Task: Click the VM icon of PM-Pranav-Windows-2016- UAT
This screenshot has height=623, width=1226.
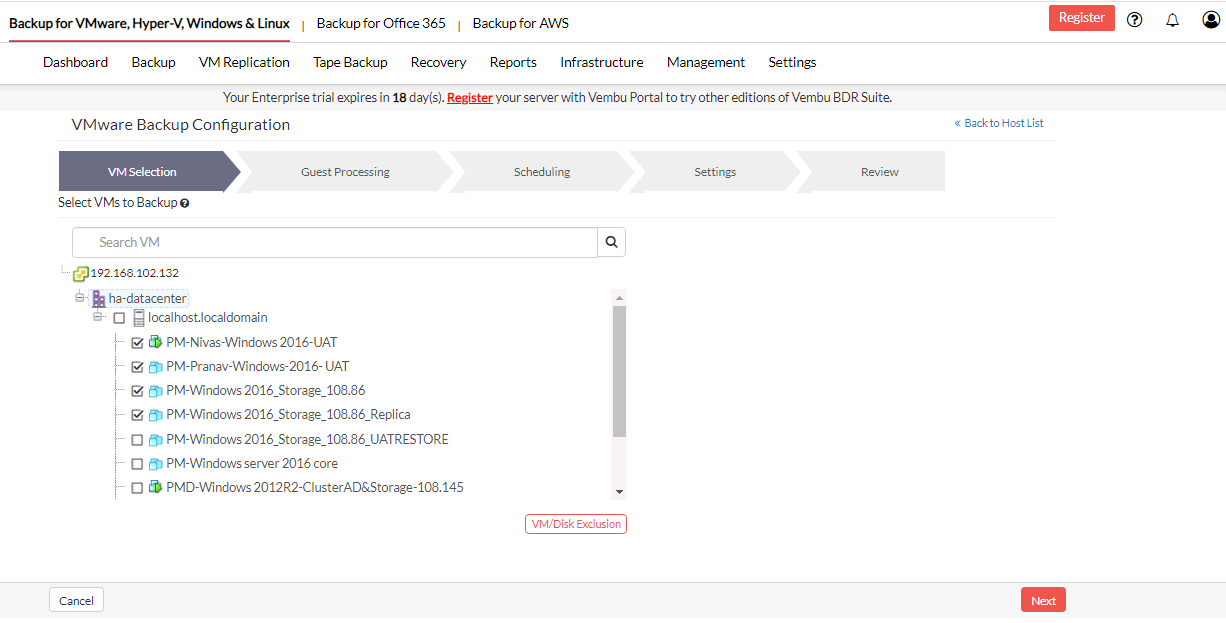Action: 156,366
